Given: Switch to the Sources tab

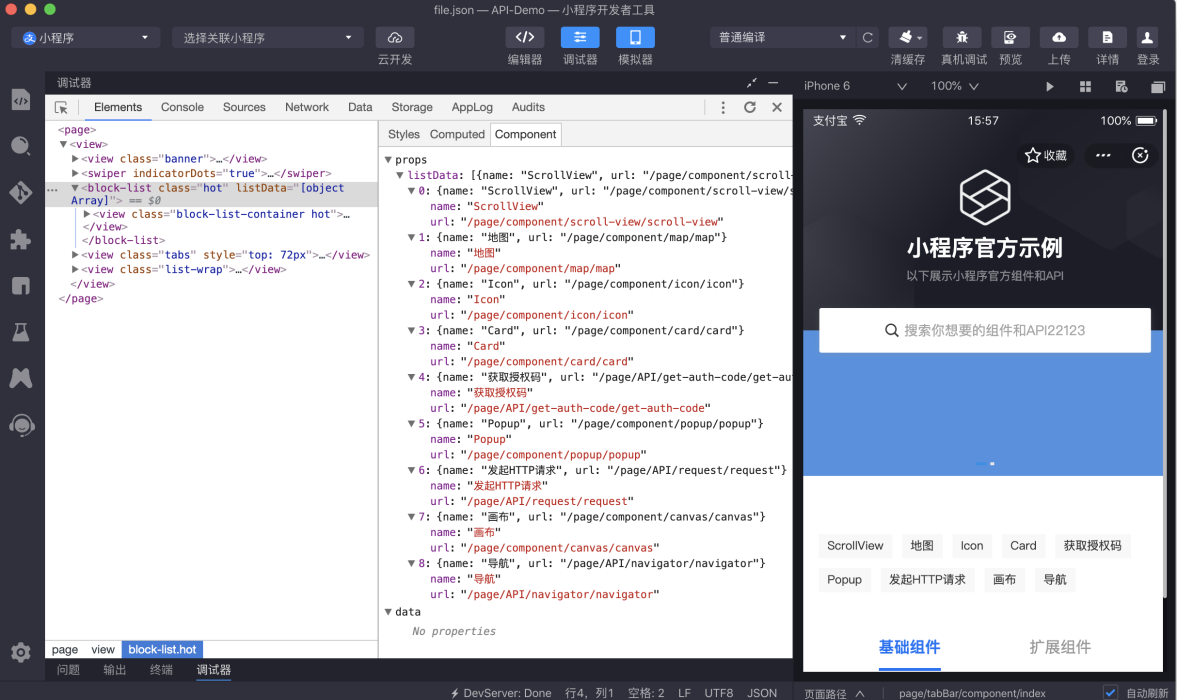Looking at the screenshot, I should click(x=244, y=107).
